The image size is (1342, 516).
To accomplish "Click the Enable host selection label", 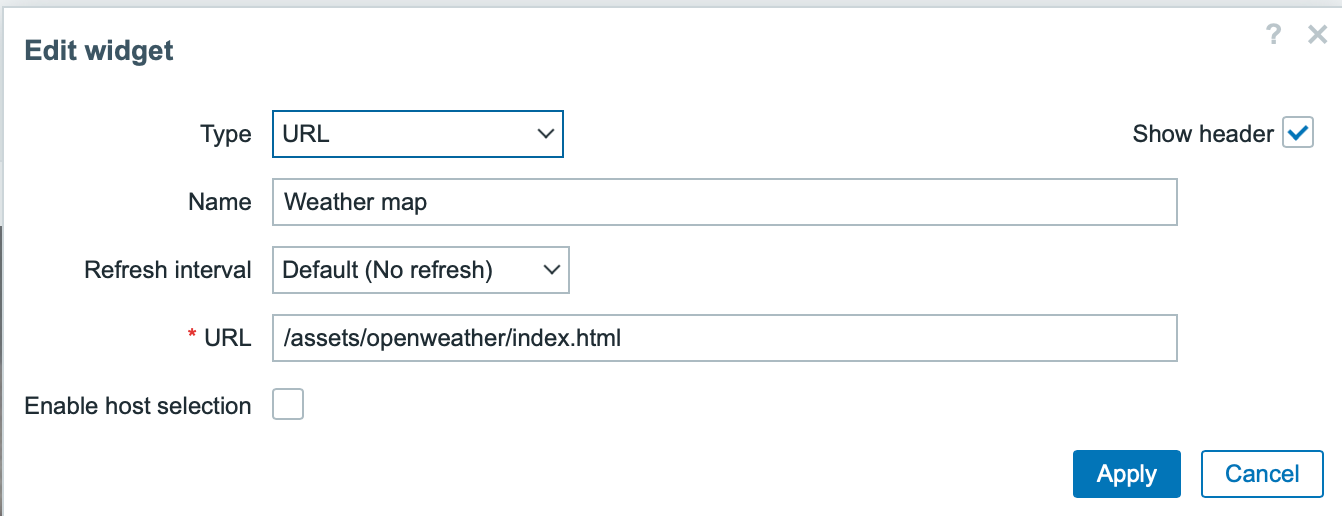I will pyautogui.click(x=138, y=406).
